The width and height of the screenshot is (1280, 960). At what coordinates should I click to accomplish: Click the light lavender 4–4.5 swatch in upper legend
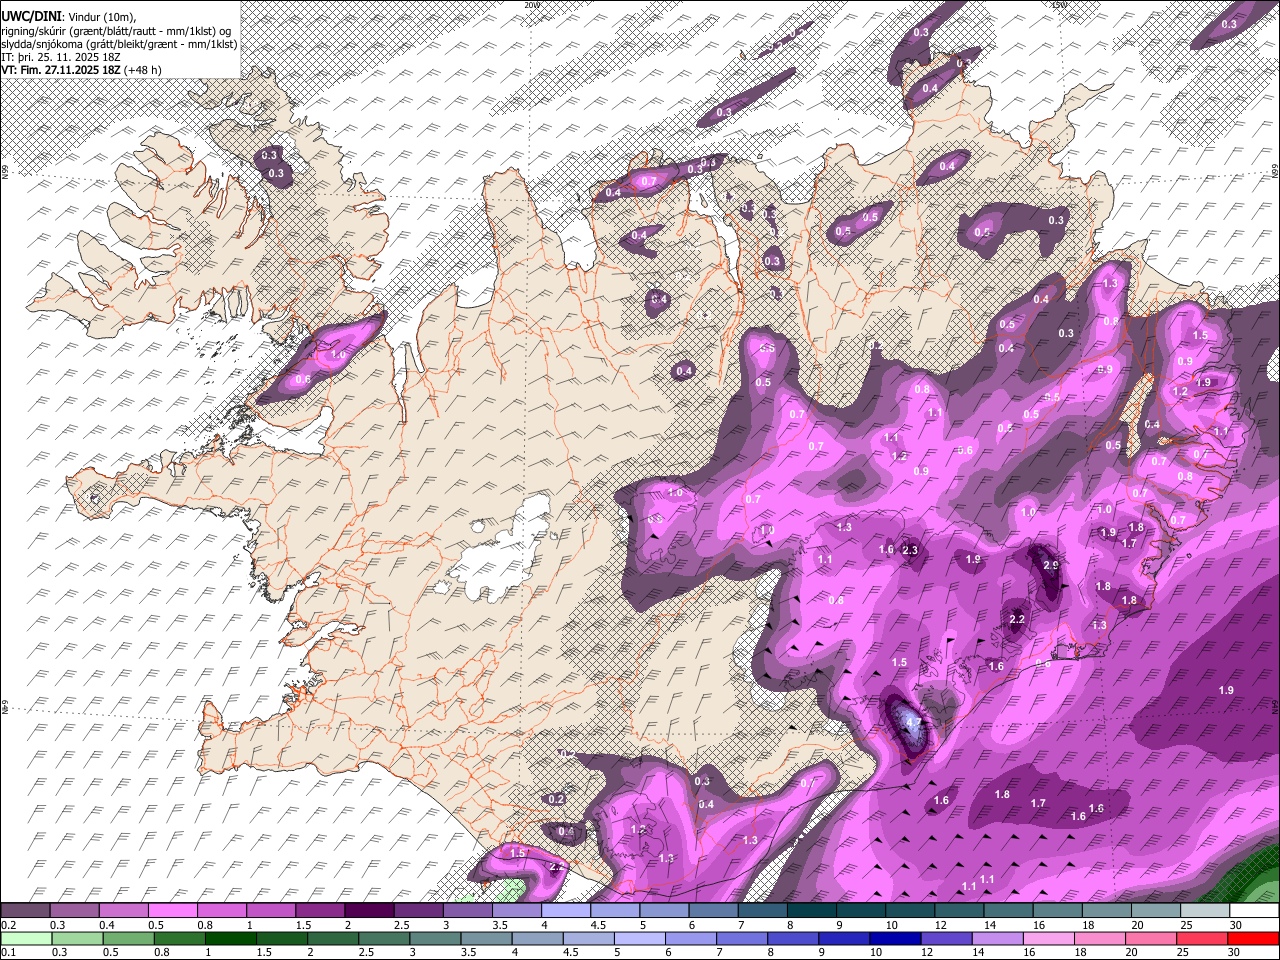tap(566, 911)
